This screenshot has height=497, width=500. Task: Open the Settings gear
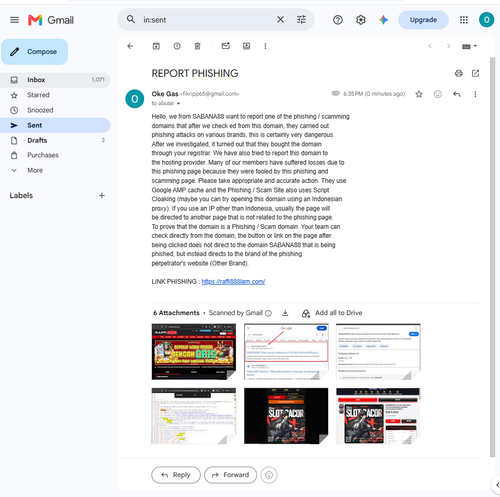point(360,20)
